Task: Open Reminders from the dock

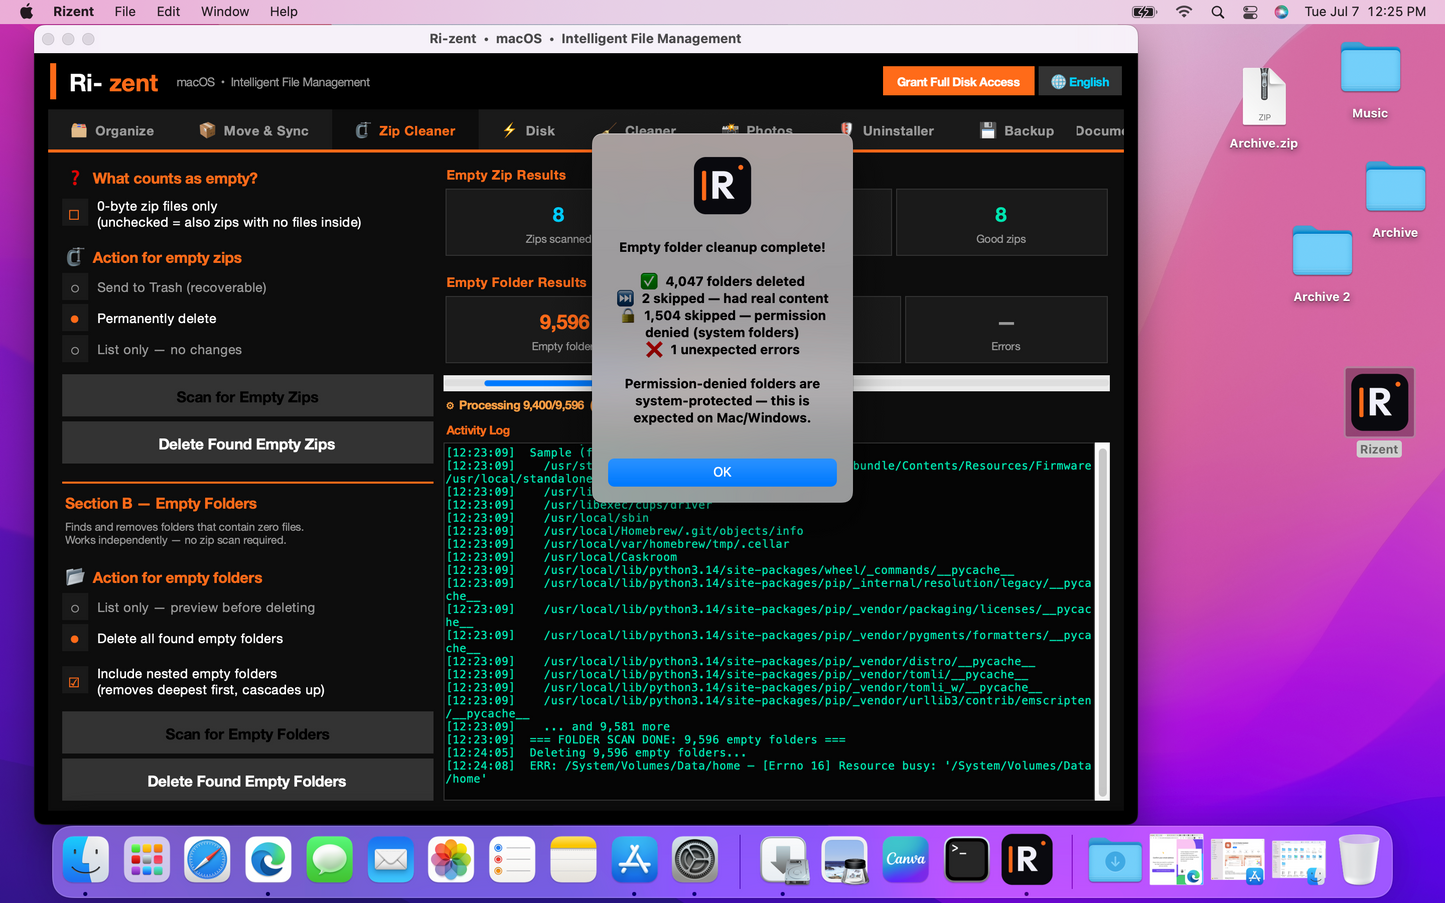Action: 512,859
